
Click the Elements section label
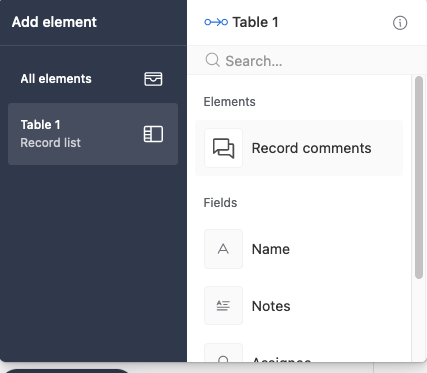click(x=229, y=102)
